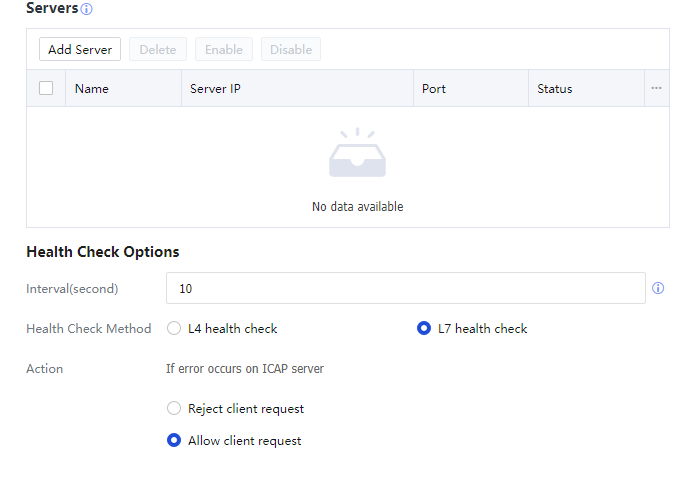
Task: Click the empty inbox placeholder icon
Action: 357,155
